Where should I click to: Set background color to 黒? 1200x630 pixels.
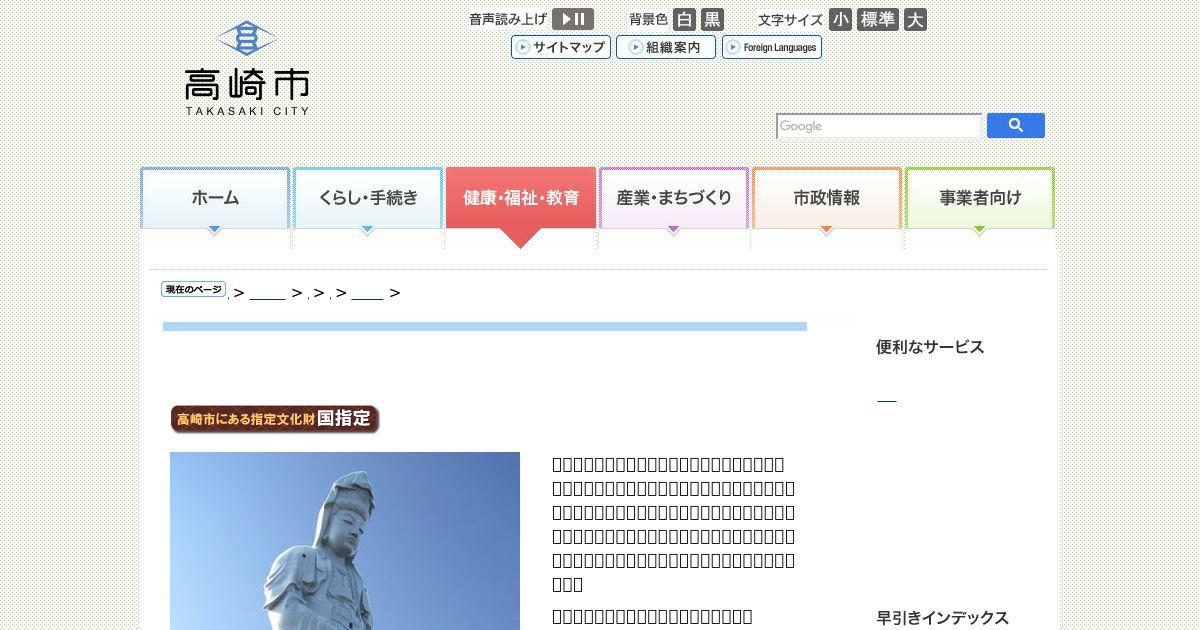coord(712,19)
